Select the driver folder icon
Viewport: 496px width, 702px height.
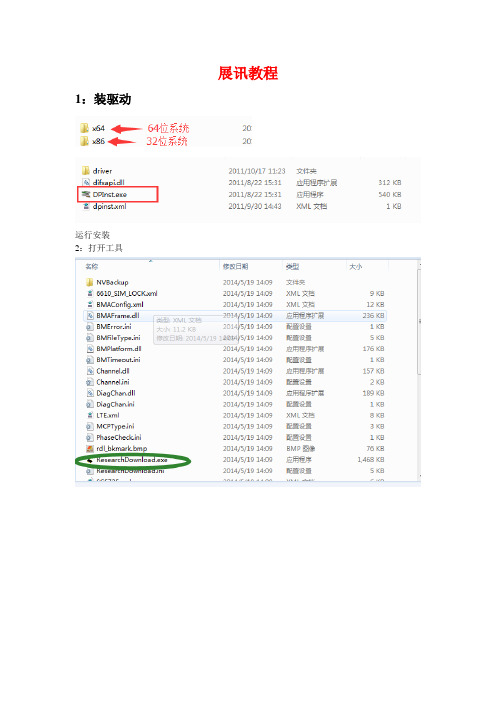pyautogui.click(x=86, y=171)
